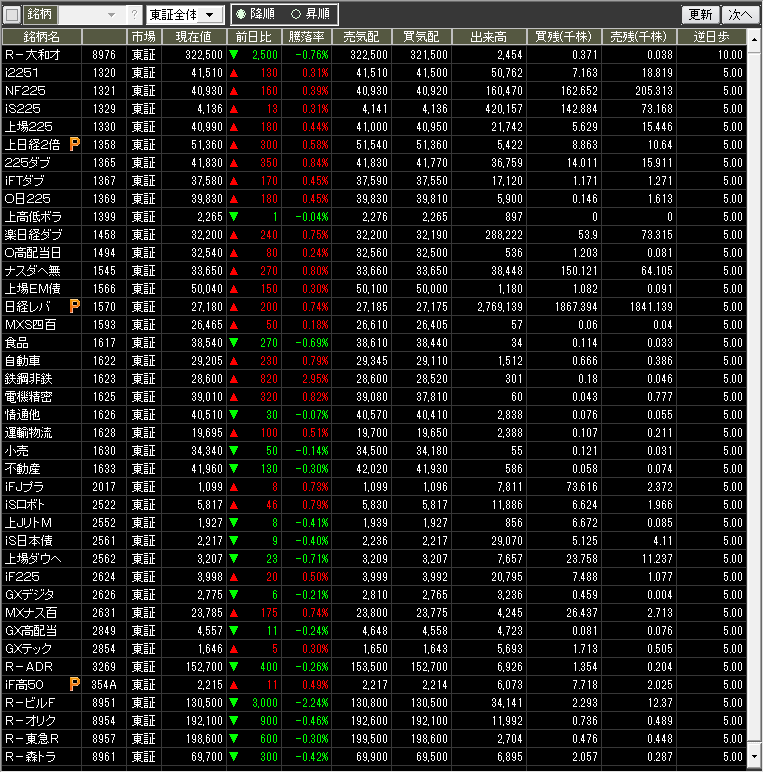Click the red up arrow in iFJプラ row
The image size is (764, 773).
click(234, 487)
